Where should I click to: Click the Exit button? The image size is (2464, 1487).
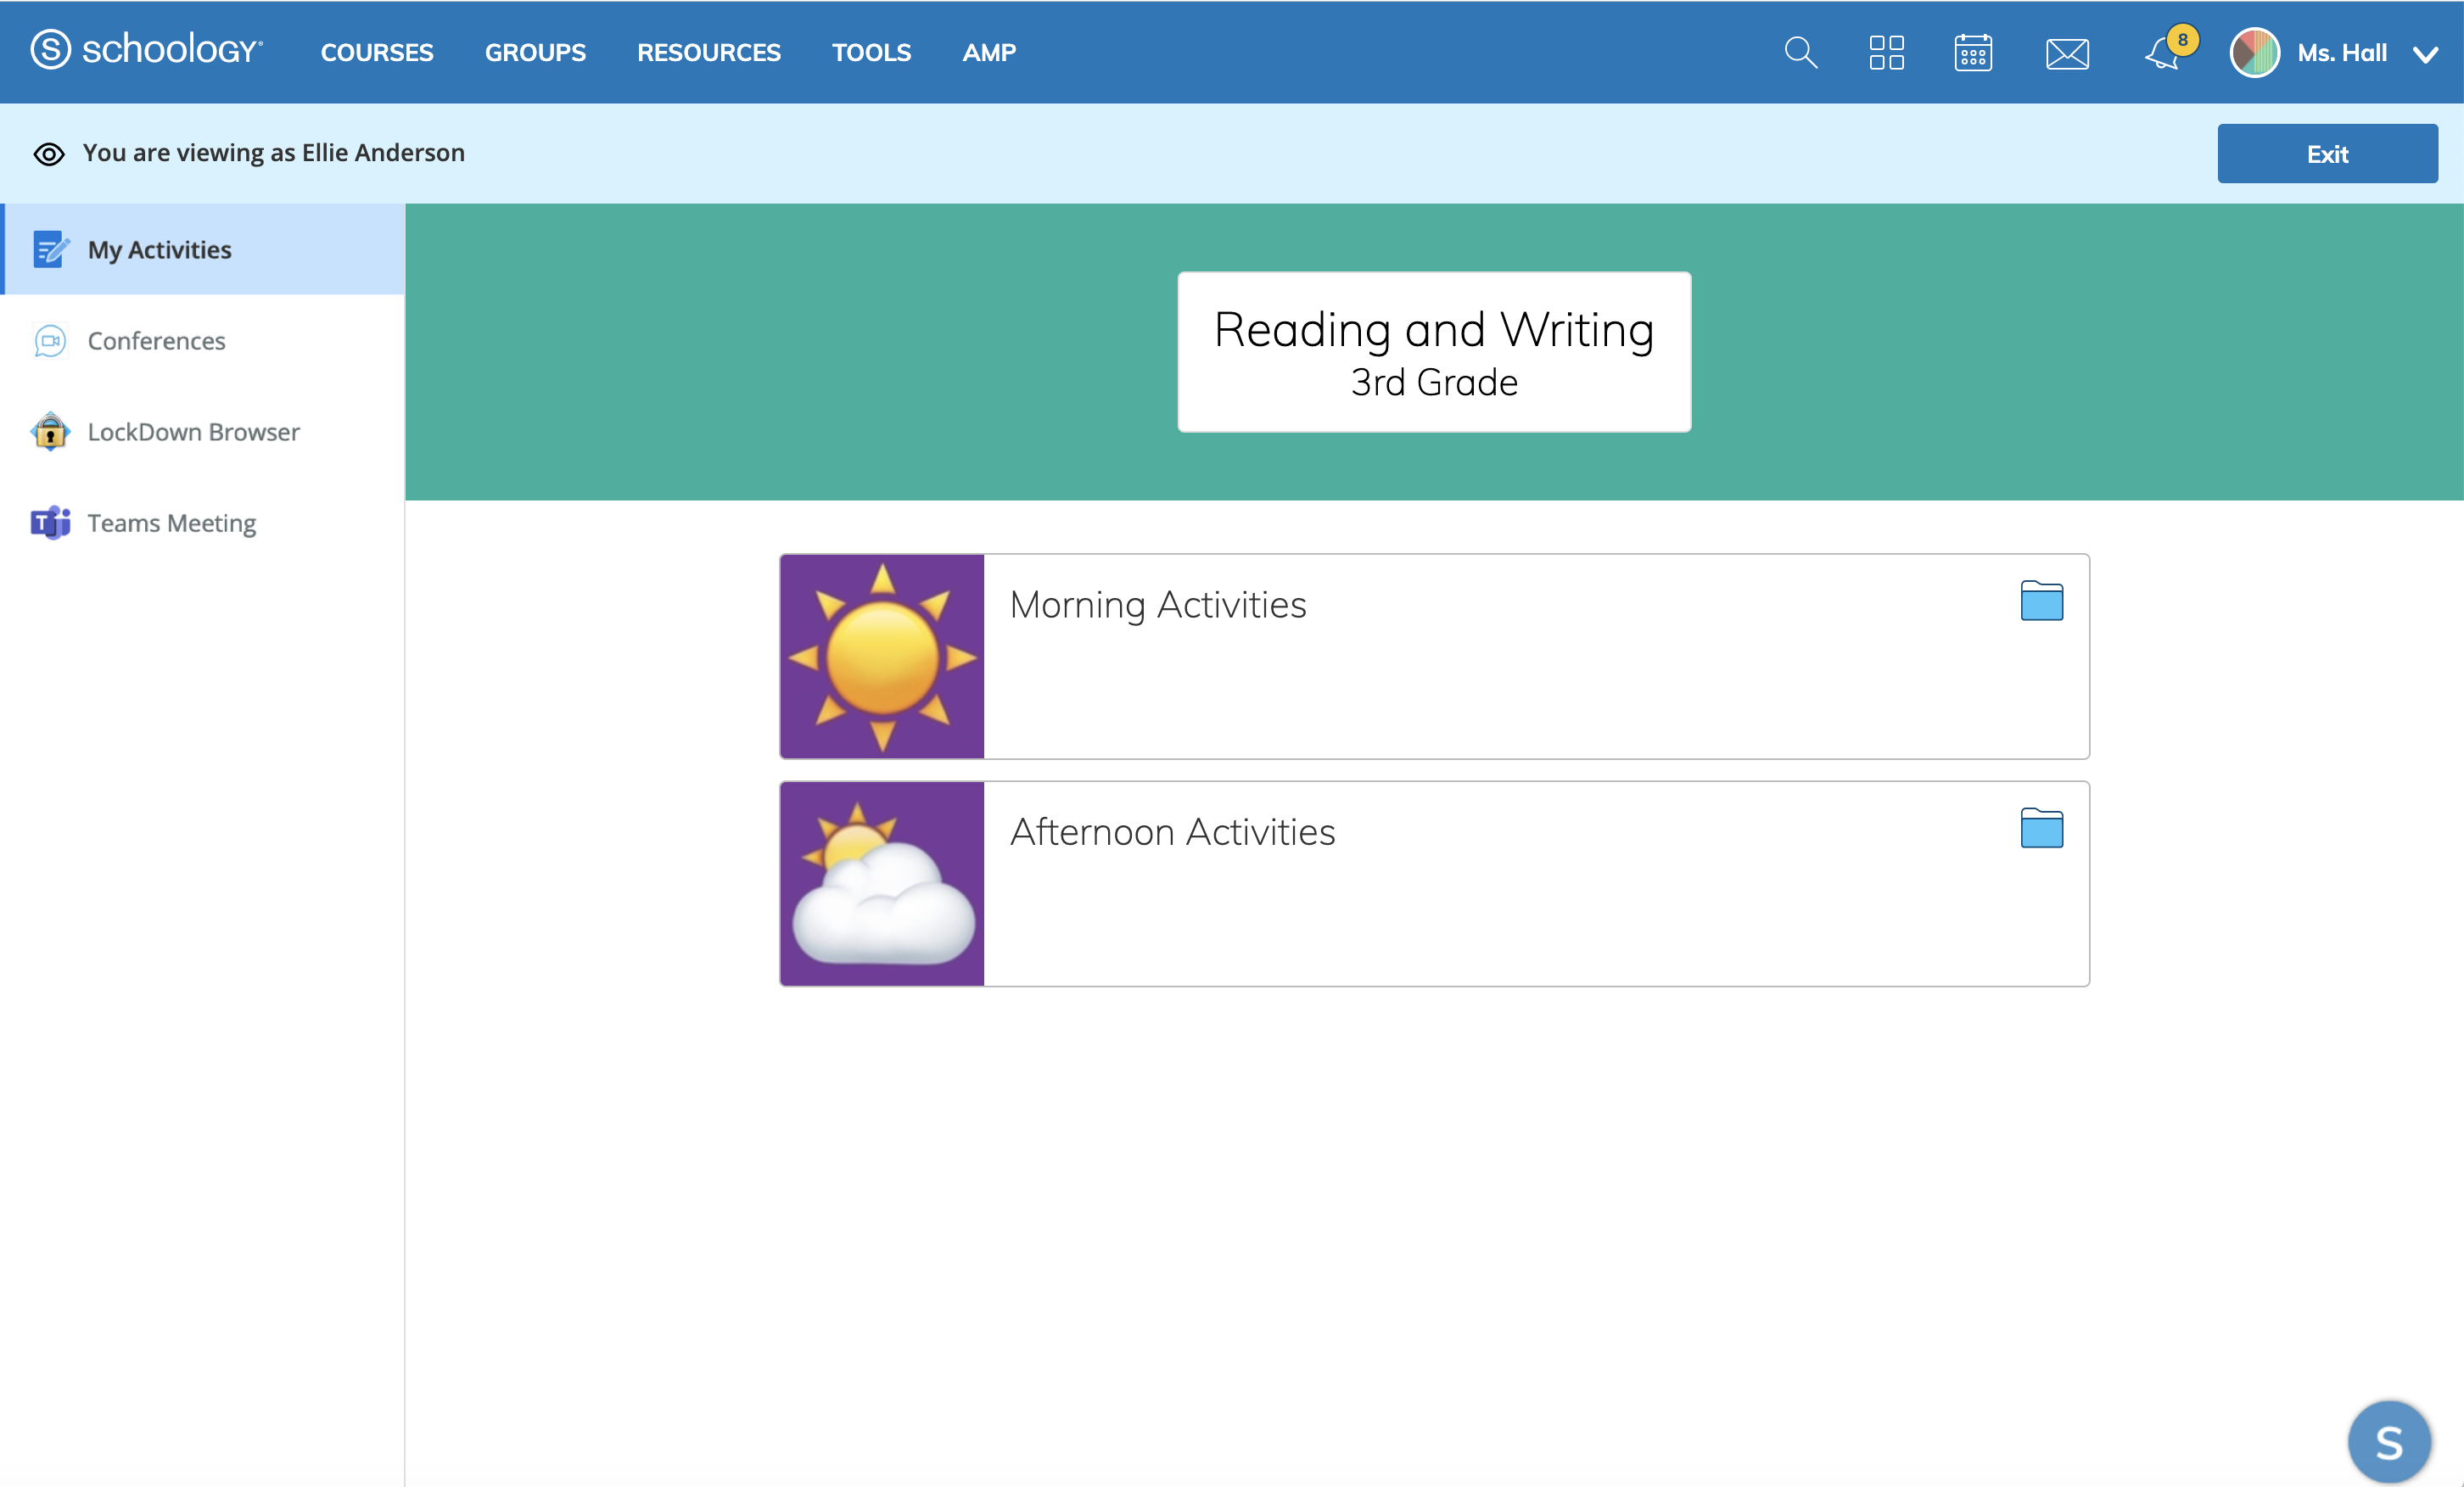coord(2326,153)
